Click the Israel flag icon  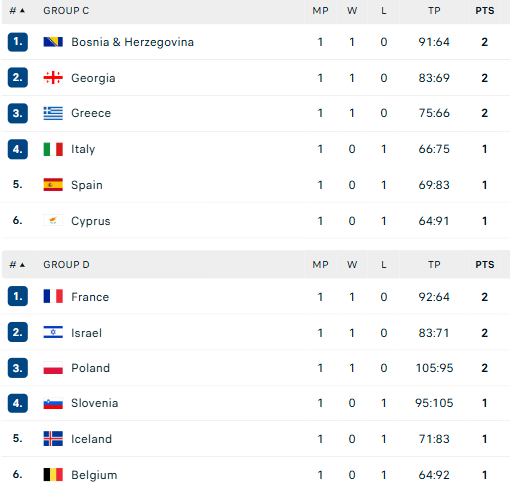53,332
